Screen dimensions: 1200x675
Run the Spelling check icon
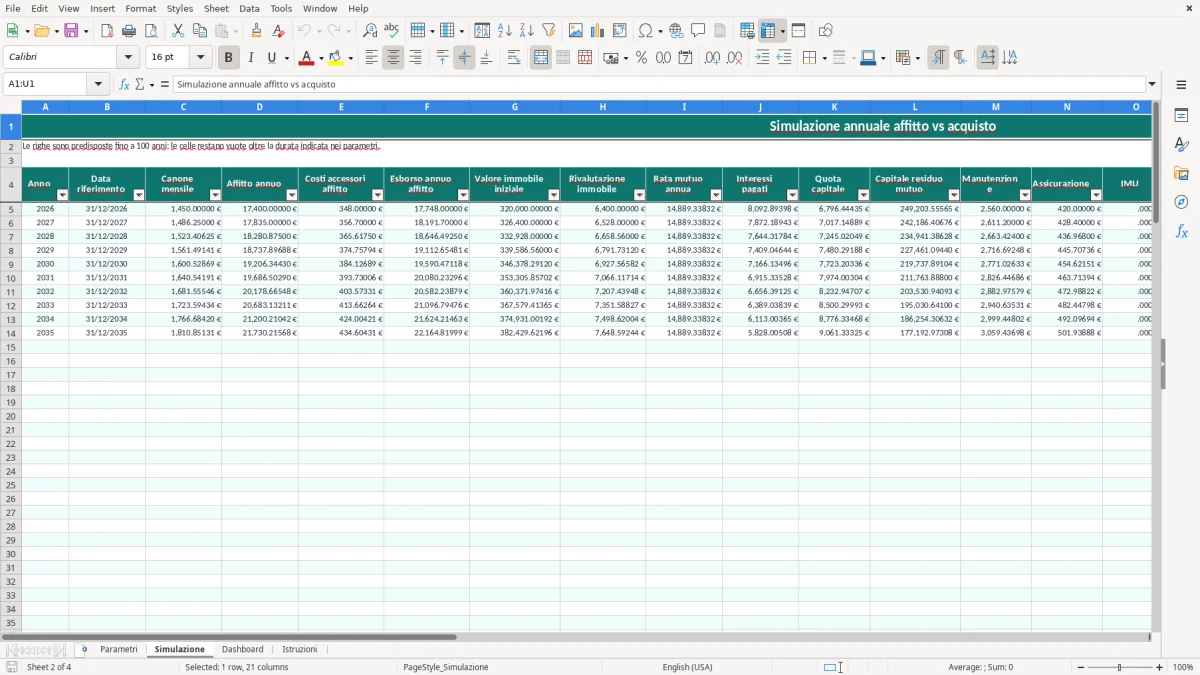point(391,31)
